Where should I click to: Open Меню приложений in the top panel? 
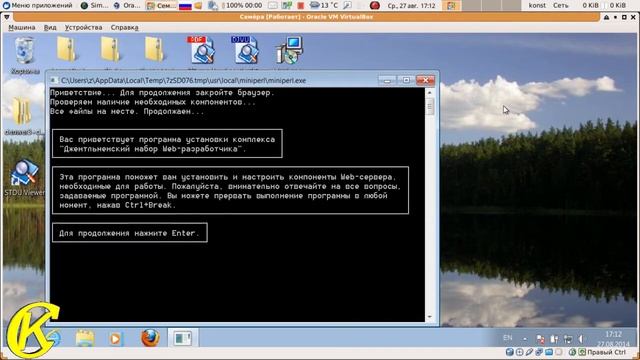[38, 5]
